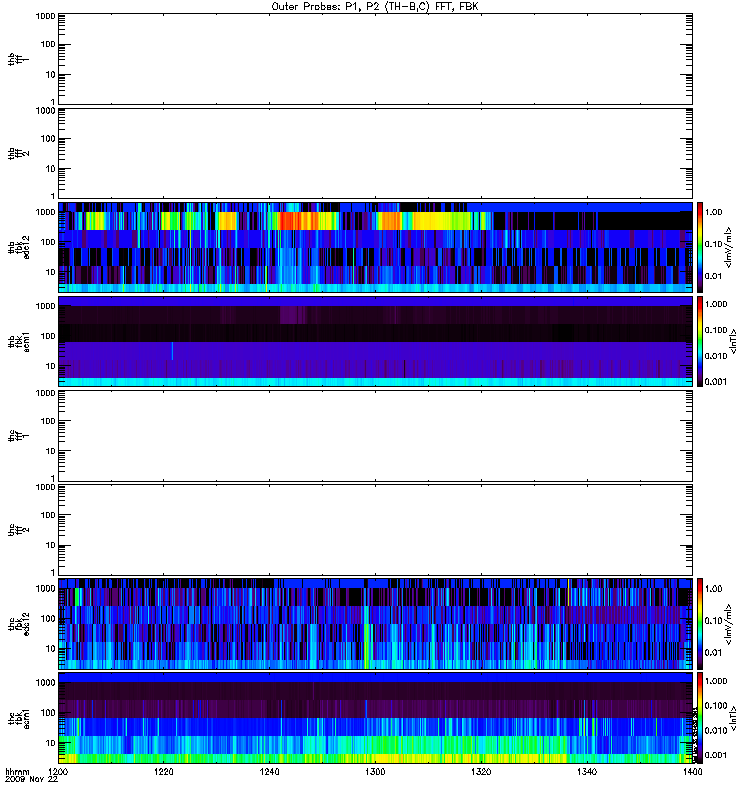Click the 1.00 value on thb edc12 colorbar
Screen dimensions: 750x800
tap(713, 212)
